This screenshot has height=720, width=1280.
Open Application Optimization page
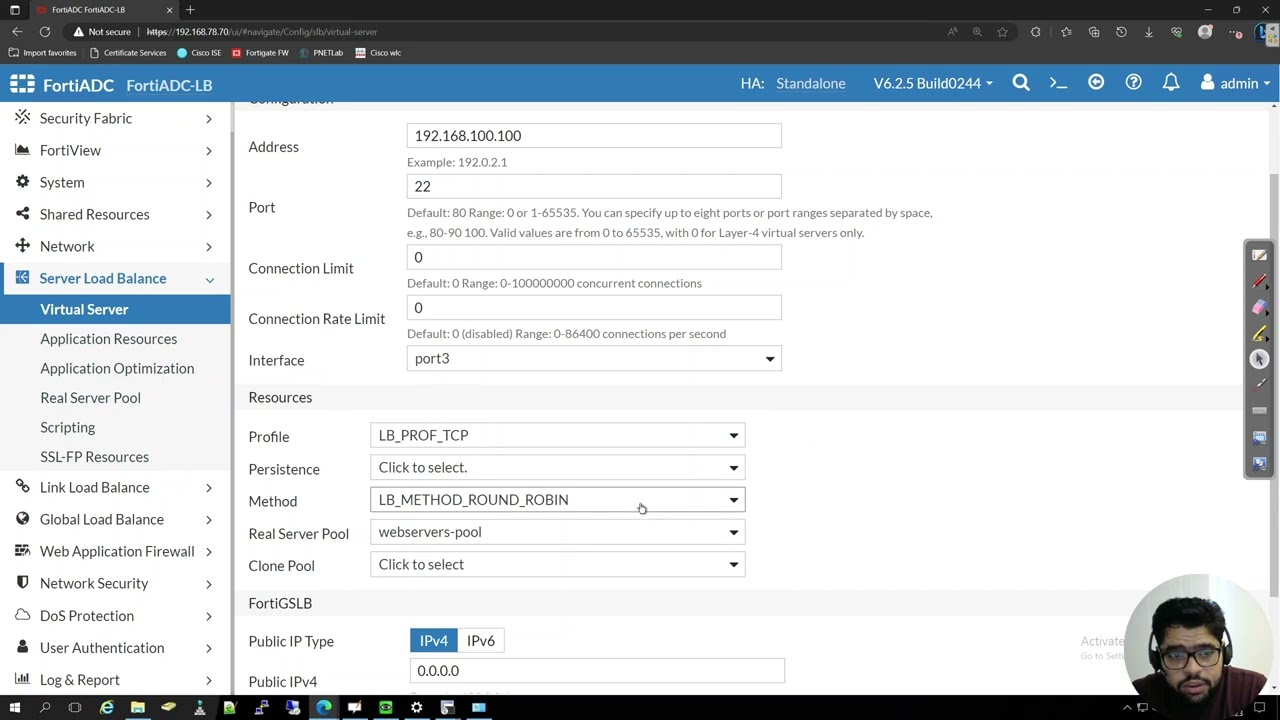point(117,368)
